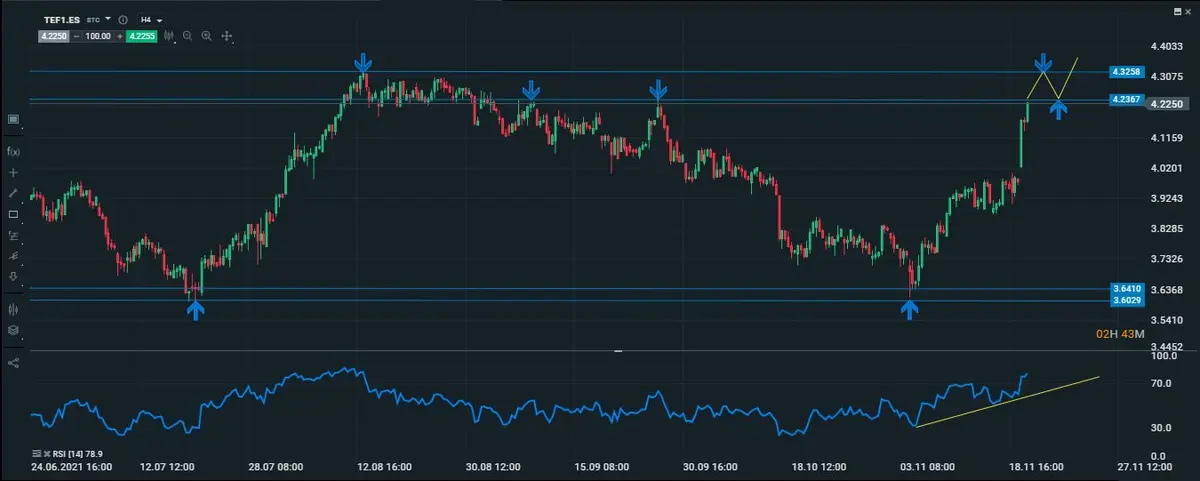Image resolution: width=1200 pixels, height=481 pixels.
Task: Increase volume with the plus button
Action: click(x=118, y=36)
